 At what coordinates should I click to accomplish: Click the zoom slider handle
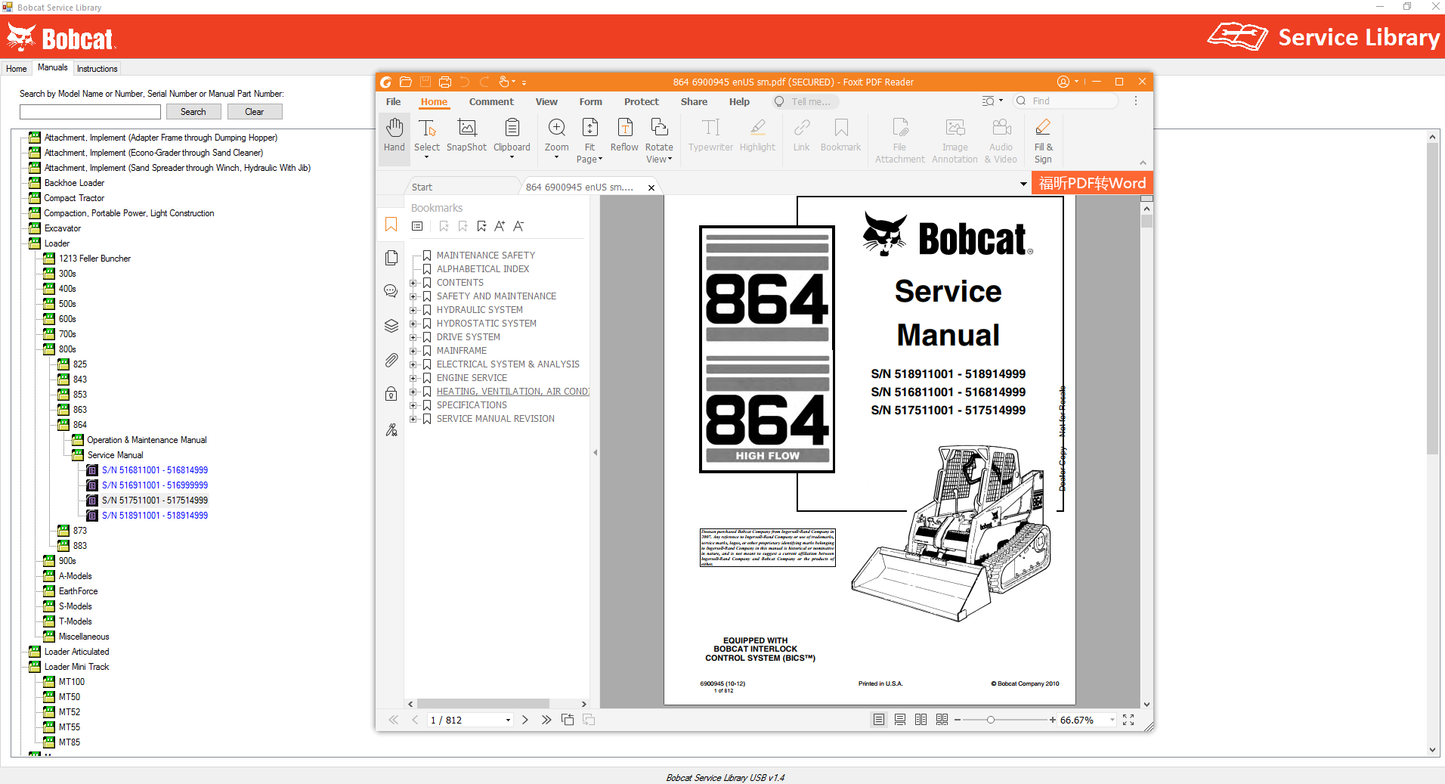coord(991,720)
